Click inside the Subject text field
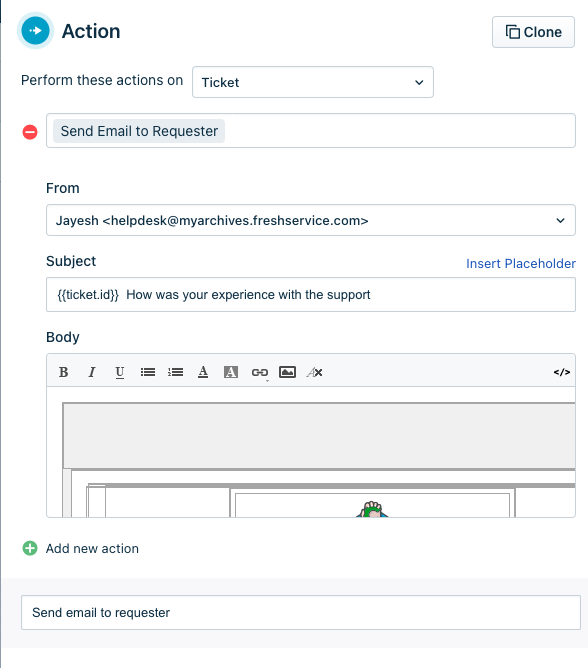 tap(311, 294)
